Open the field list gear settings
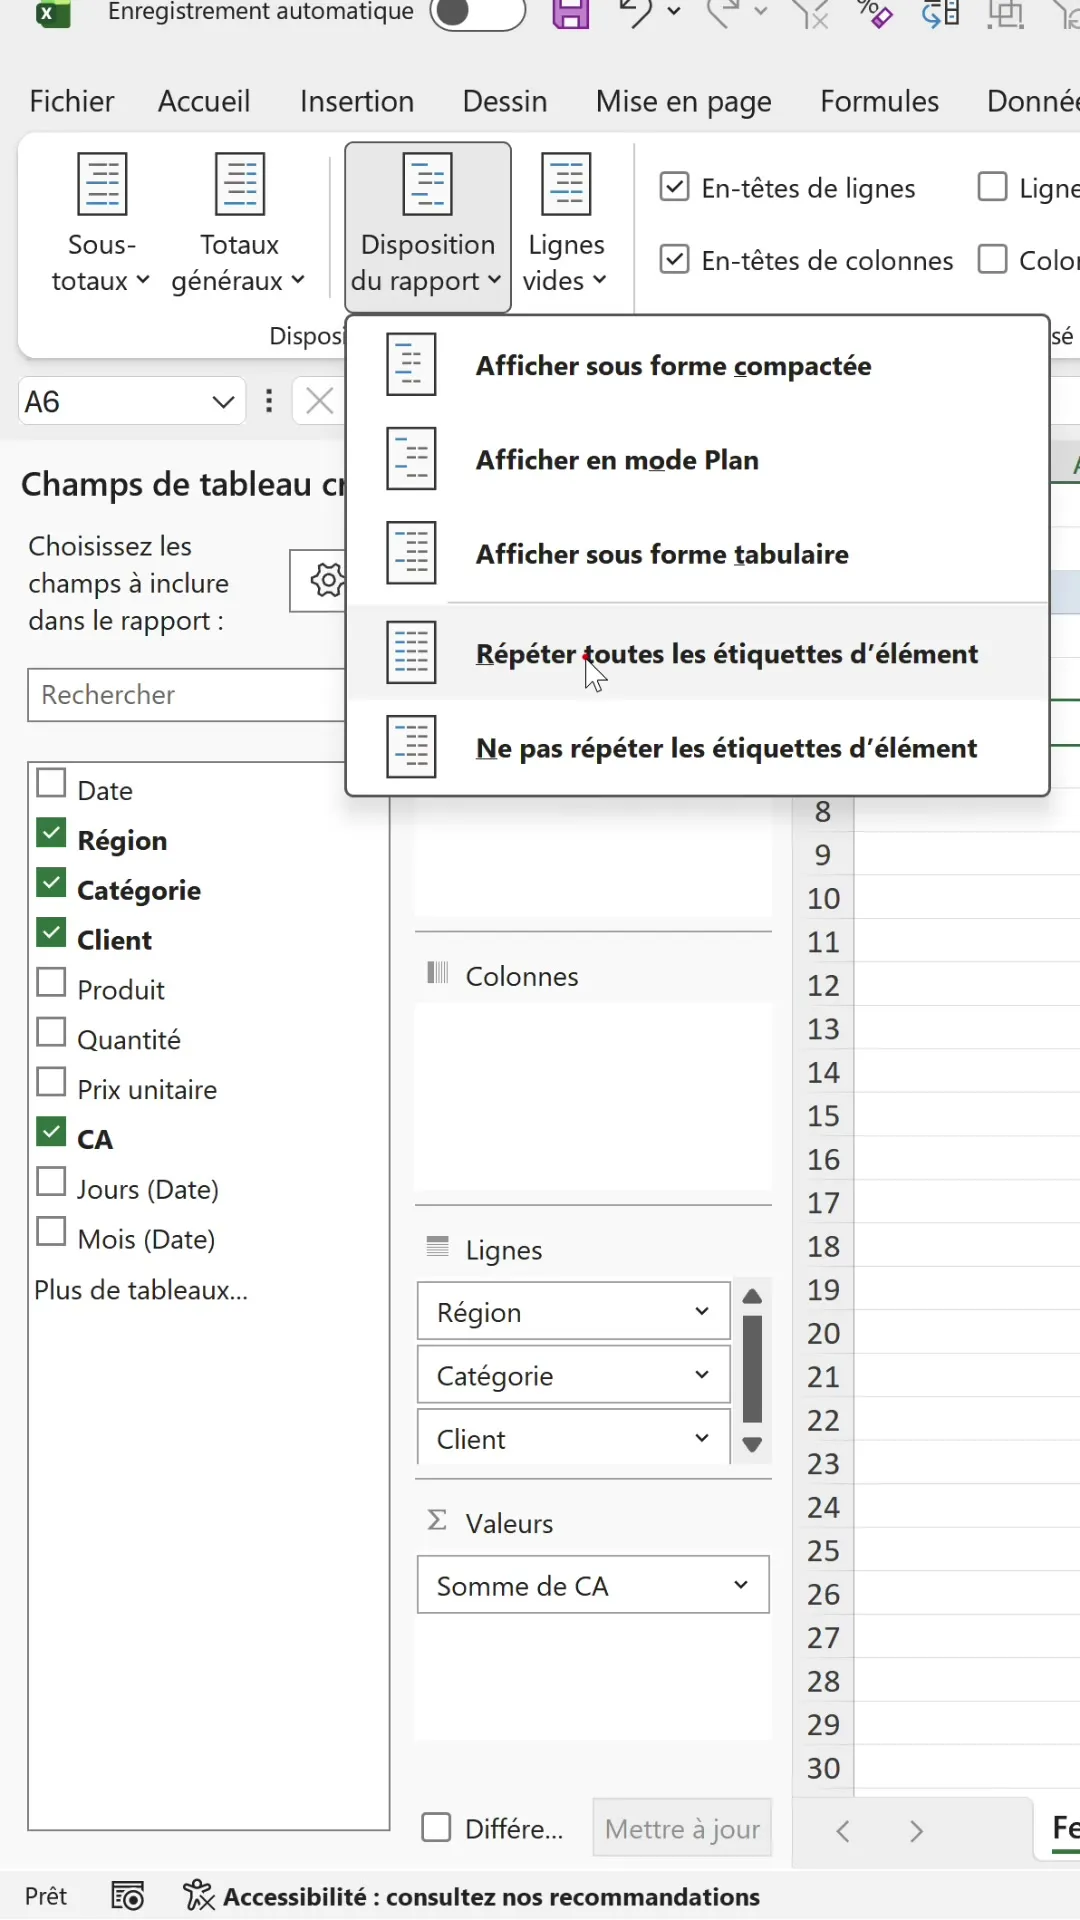 pyautogui.click(x=326, y=580)
